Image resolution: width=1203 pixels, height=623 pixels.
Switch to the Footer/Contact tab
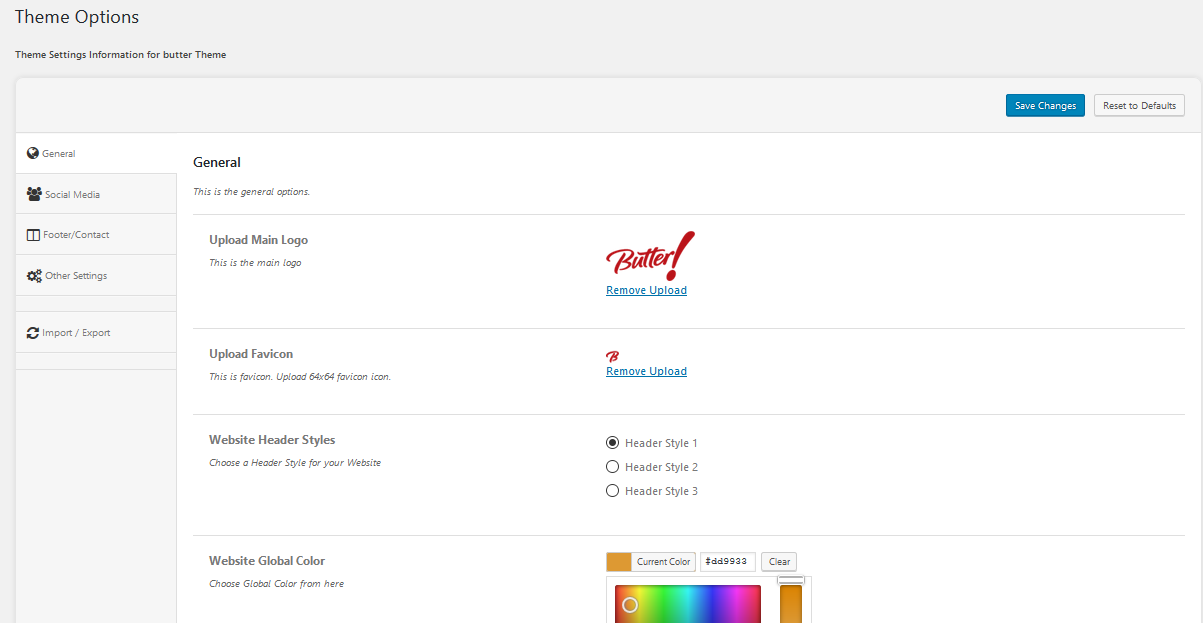click(x=76, y=235)
